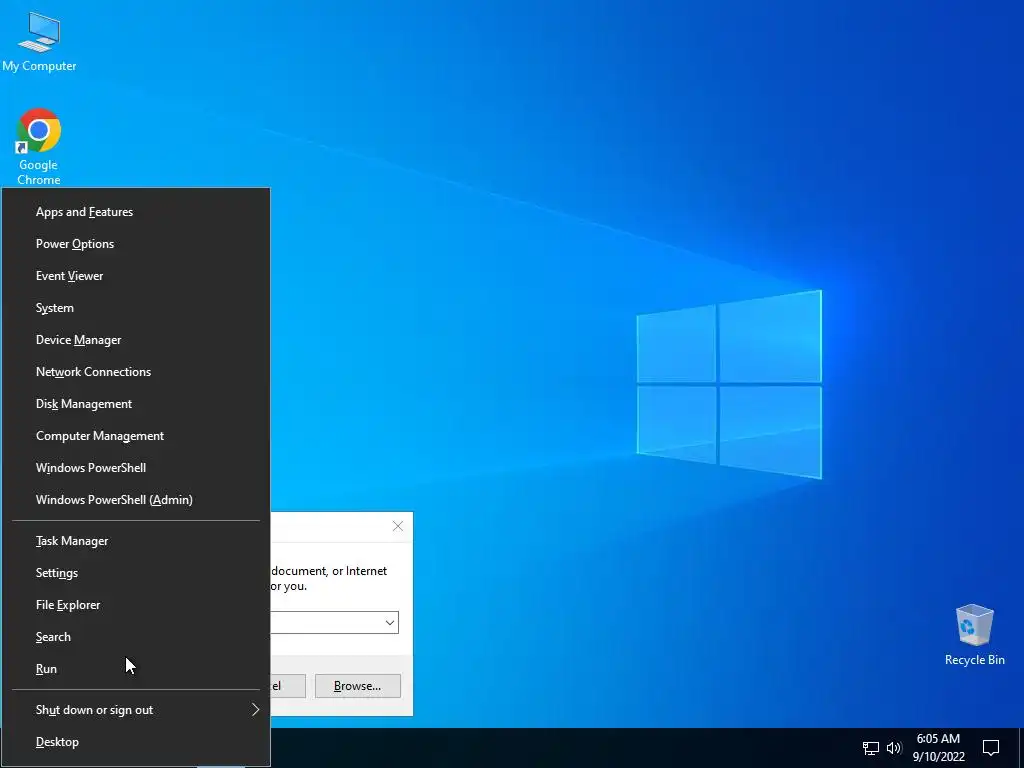Open Settings from the menu
The width and height of the screenshot is (1024, 768).
[136, 573]
